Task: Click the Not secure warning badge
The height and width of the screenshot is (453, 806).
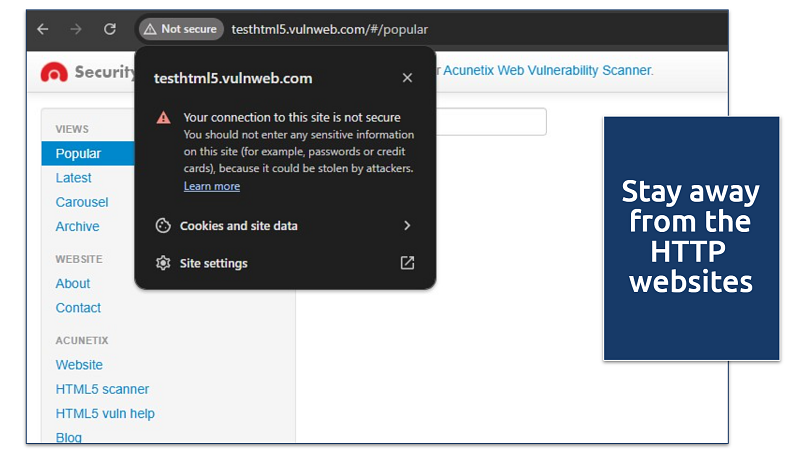Action: point(181,29)
